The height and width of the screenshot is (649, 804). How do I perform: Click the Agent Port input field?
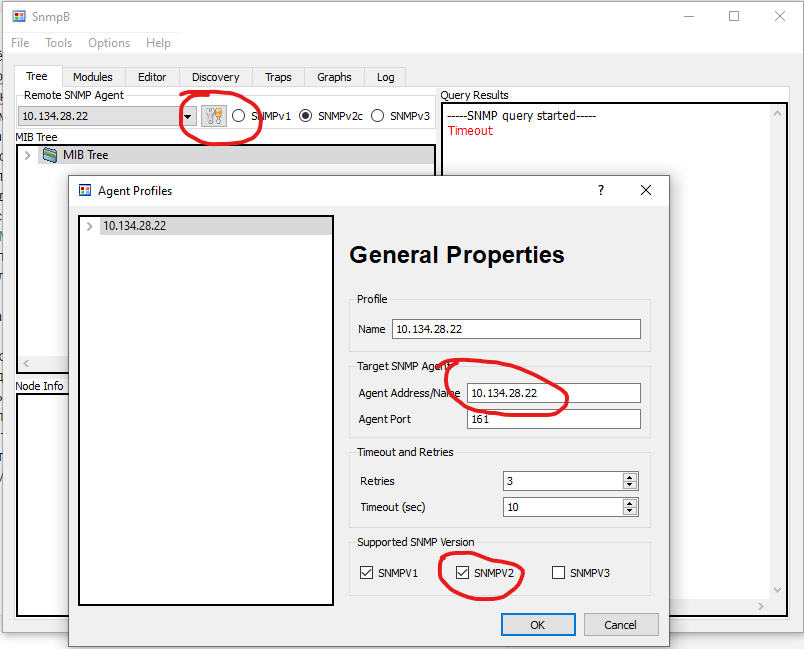553,419
